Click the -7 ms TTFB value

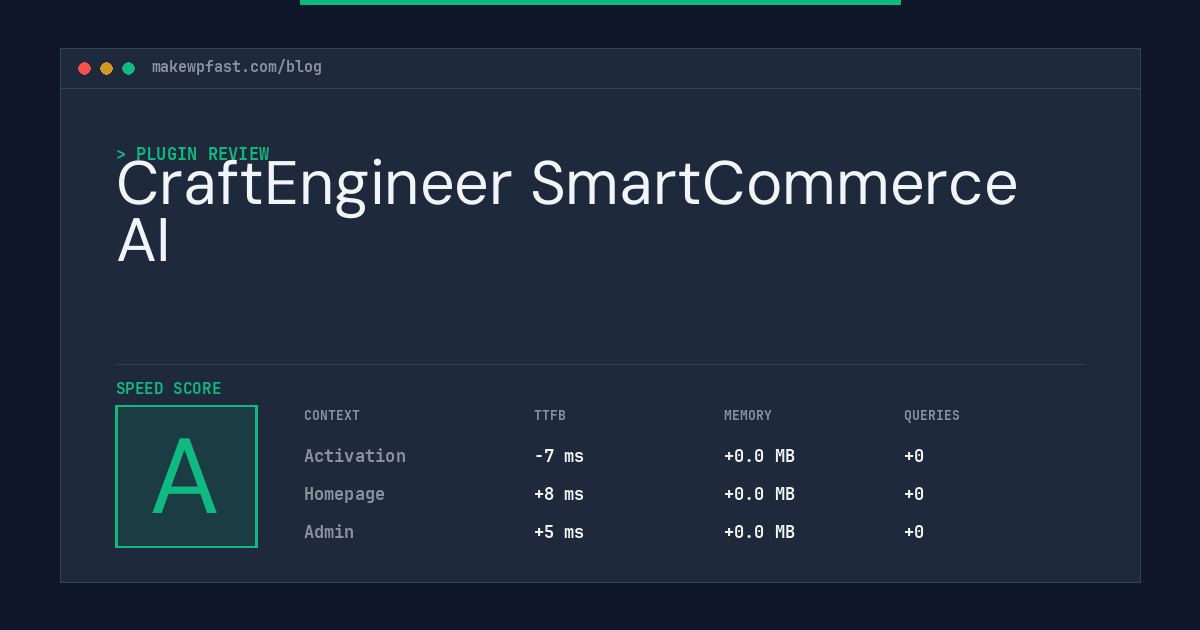click(x=559, y=456)
